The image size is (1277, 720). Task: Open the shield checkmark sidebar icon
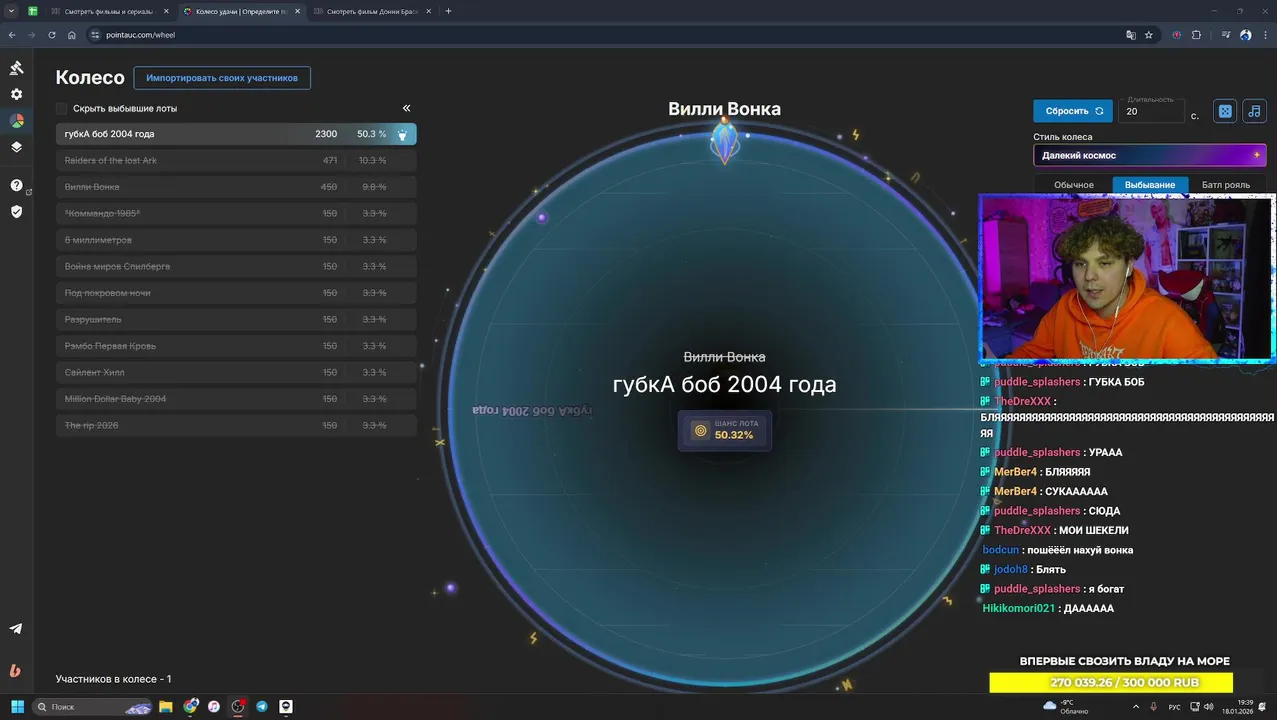coord(16,211)
